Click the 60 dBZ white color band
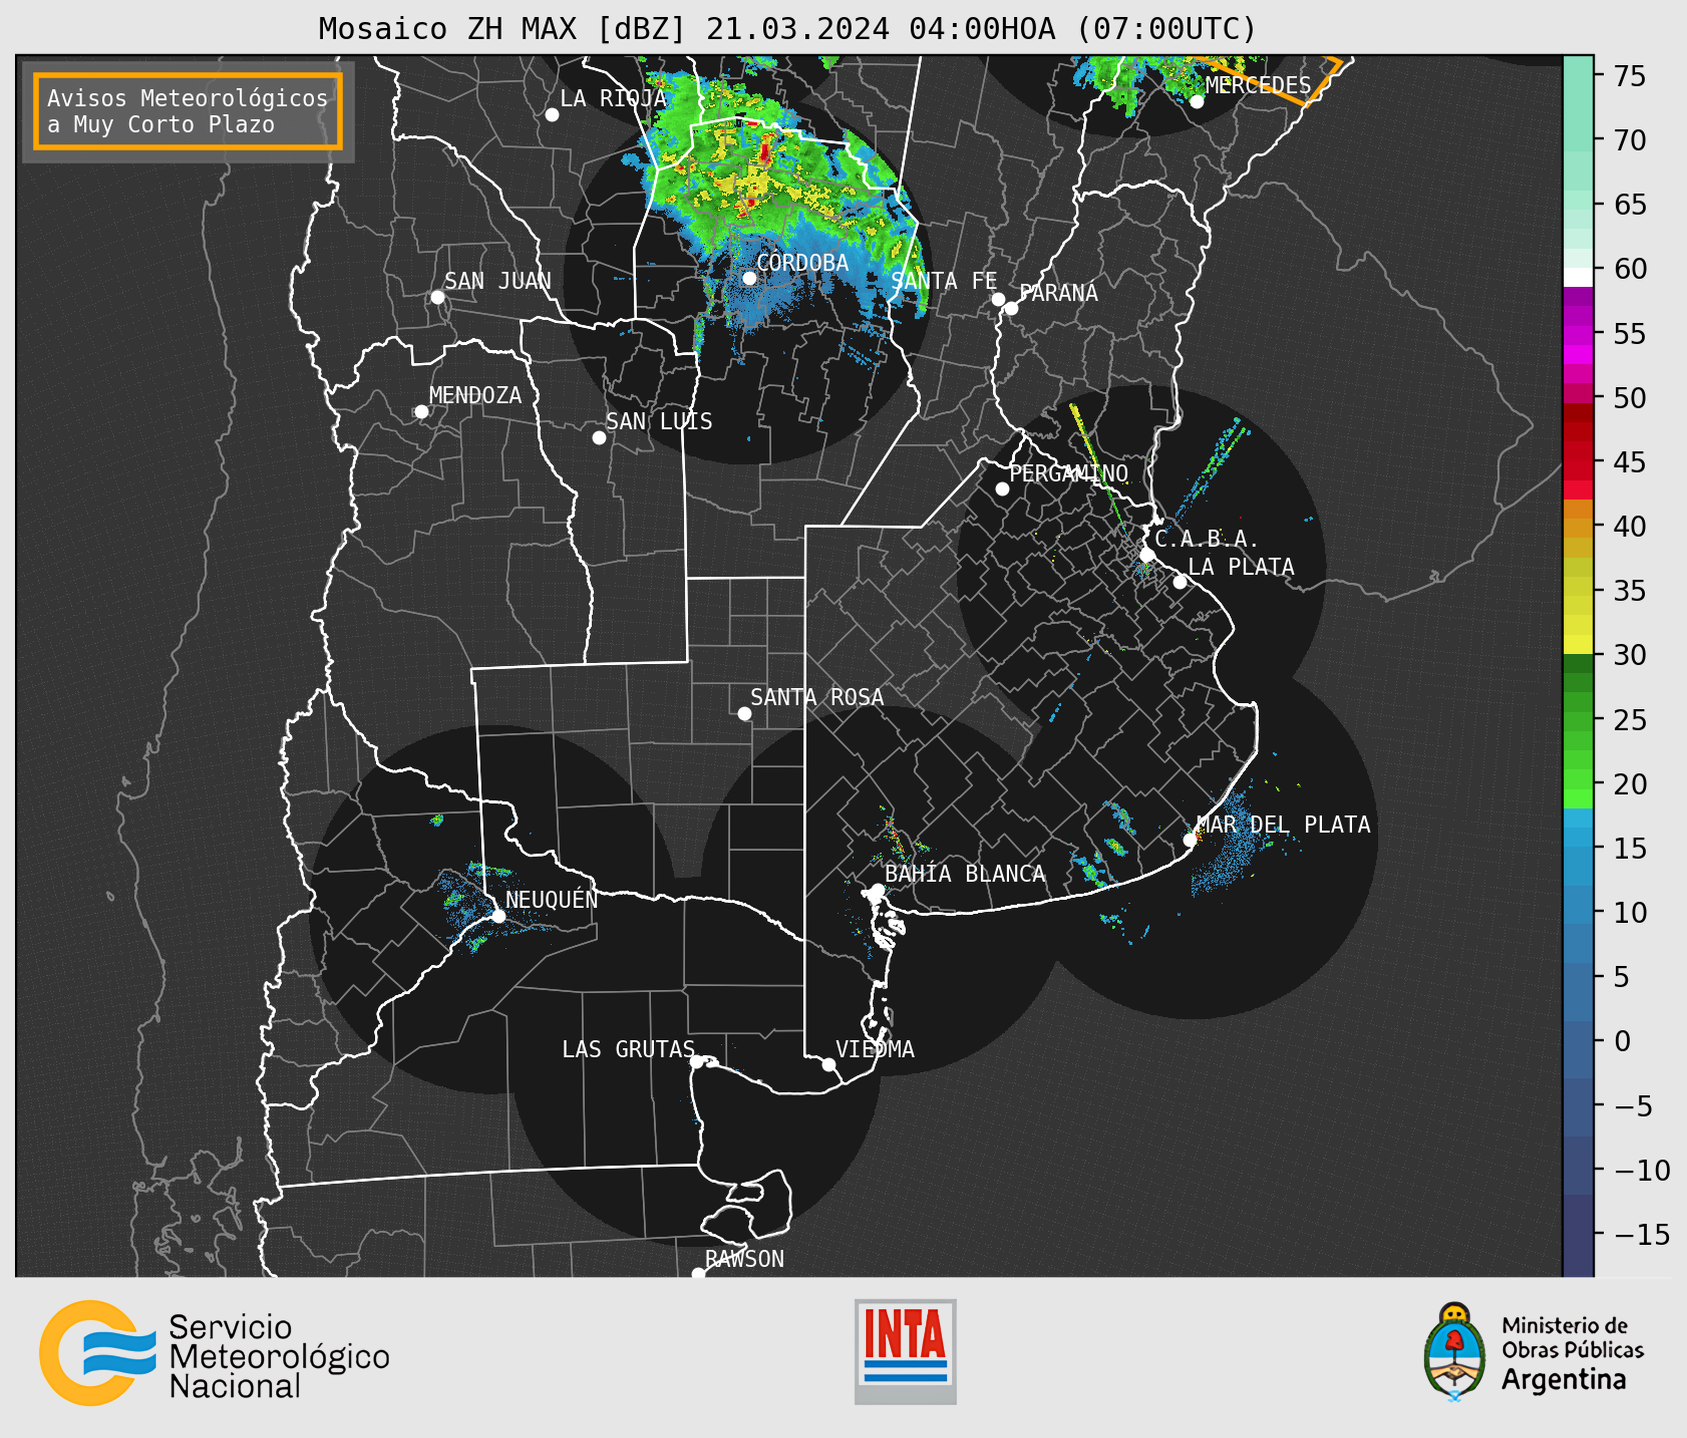 (x=1578, y=277)
